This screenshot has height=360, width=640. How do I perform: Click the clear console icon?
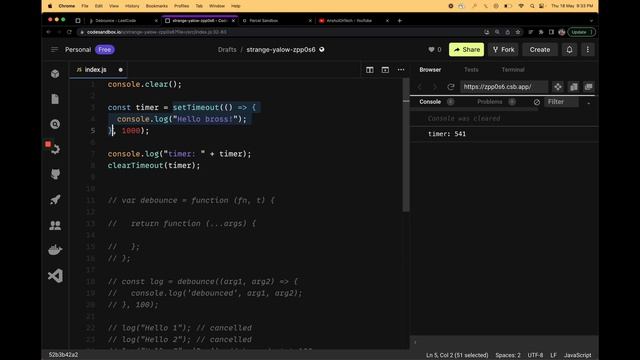[537, 102]
